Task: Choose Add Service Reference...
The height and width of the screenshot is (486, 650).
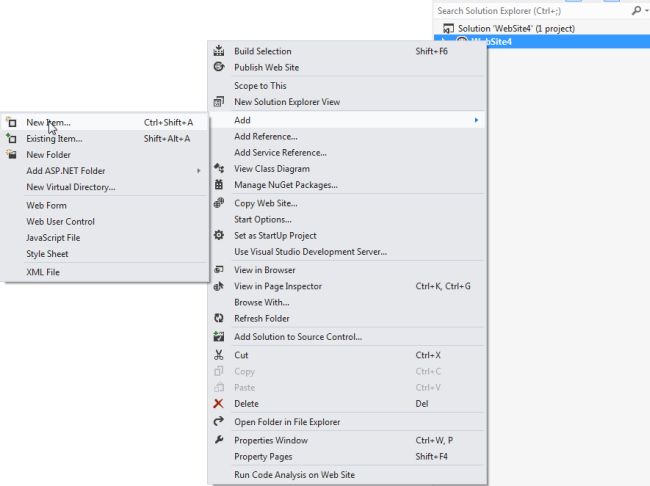Action: (347, 153)
